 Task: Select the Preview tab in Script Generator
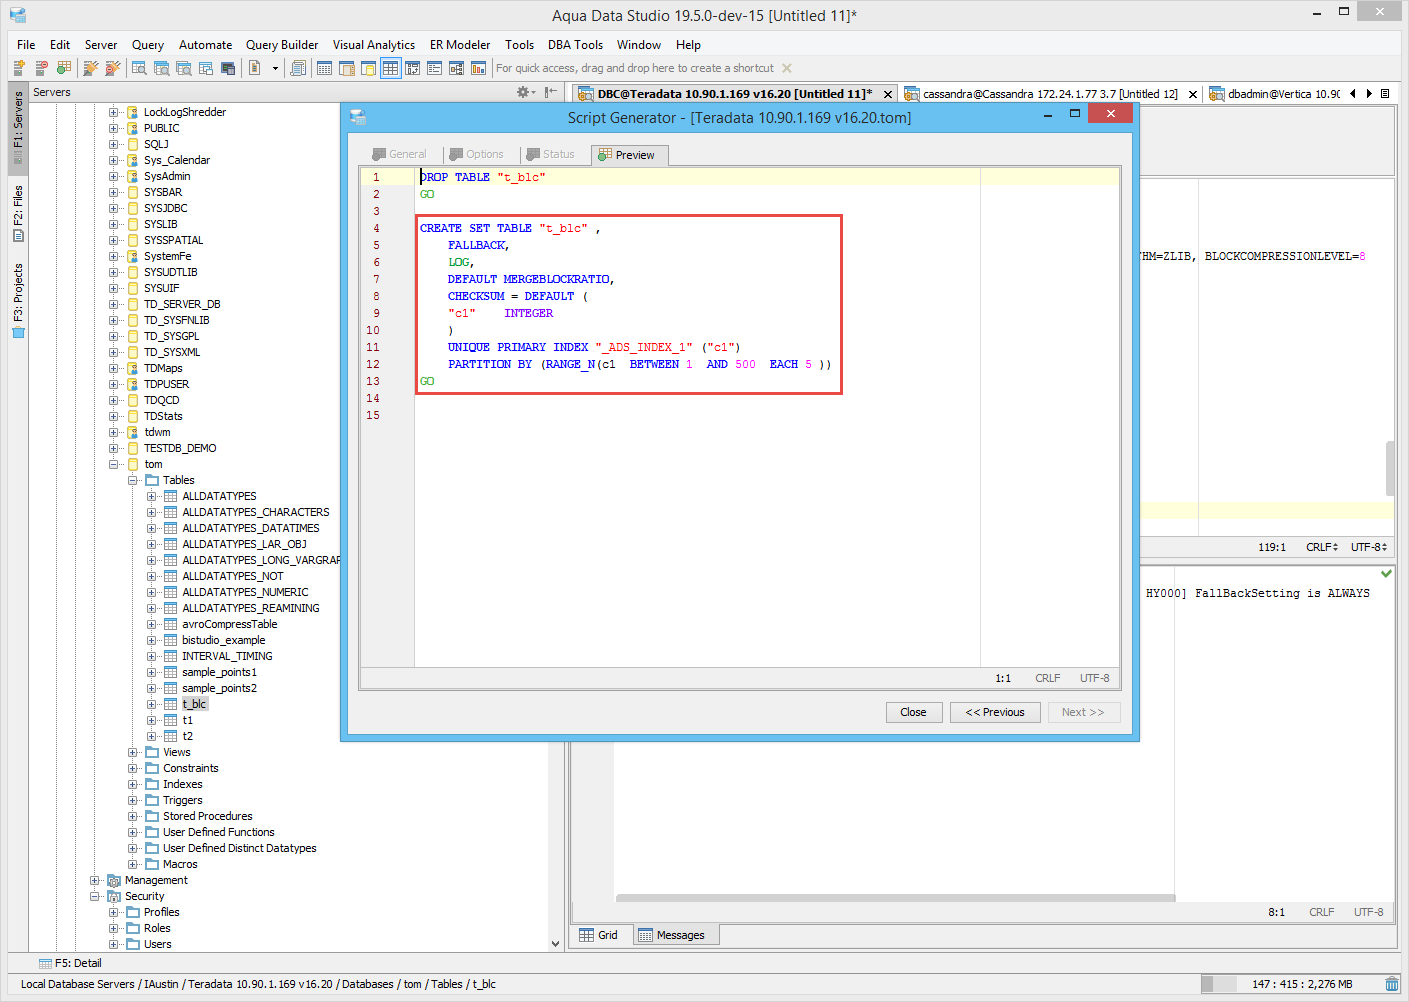(627, 155)
